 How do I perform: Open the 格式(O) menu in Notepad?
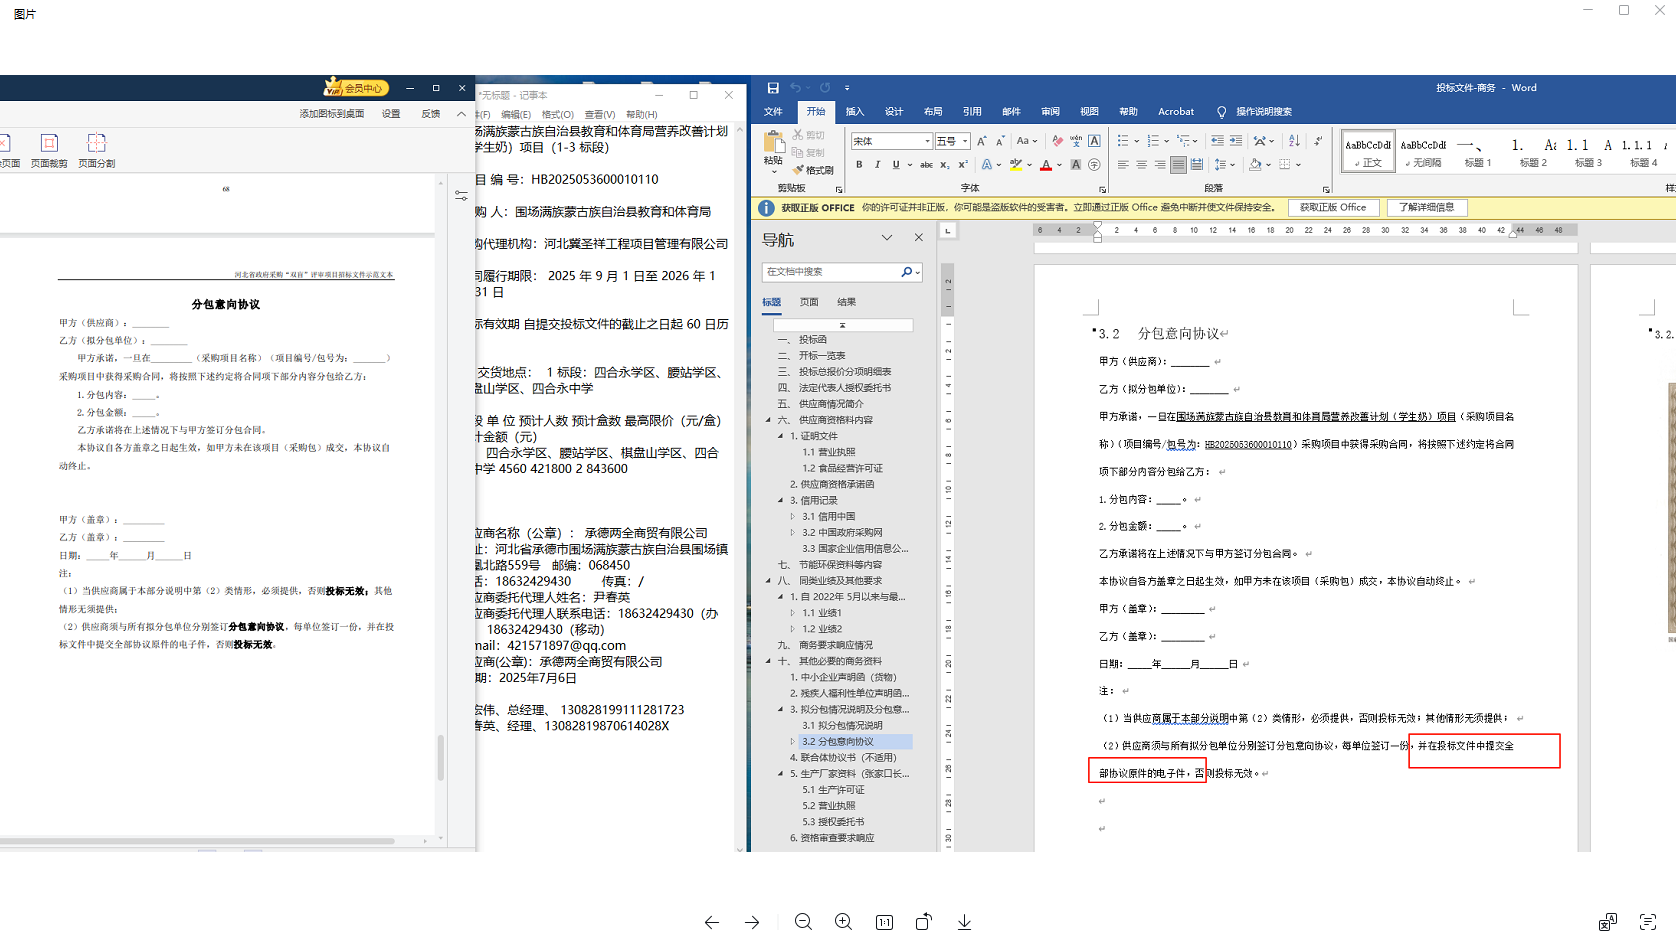click(557, 115)
